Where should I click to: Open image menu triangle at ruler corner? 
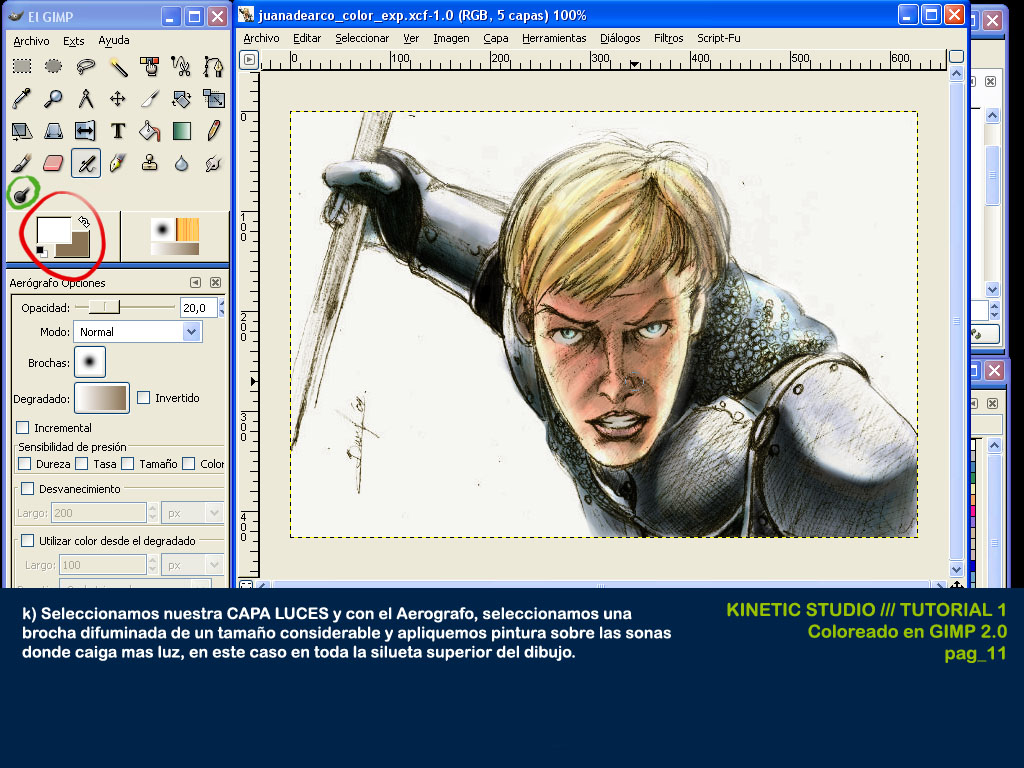click(x=249, y=61)
